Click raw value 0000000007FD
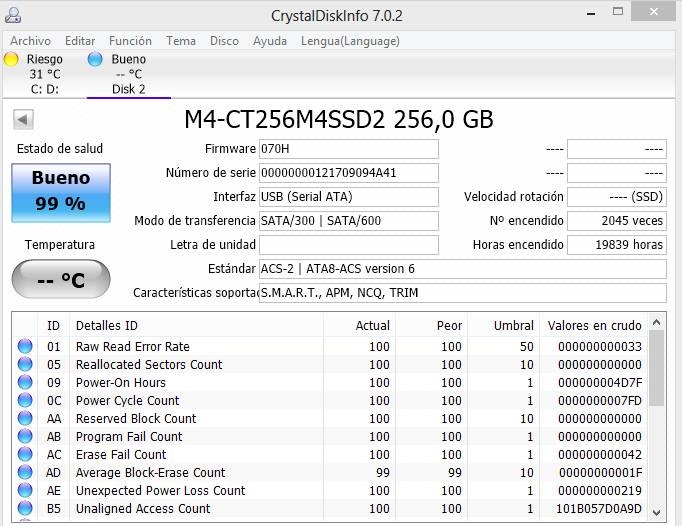This screenshot has width=682, height=526. pyautogui.click(x=600, y=400)
